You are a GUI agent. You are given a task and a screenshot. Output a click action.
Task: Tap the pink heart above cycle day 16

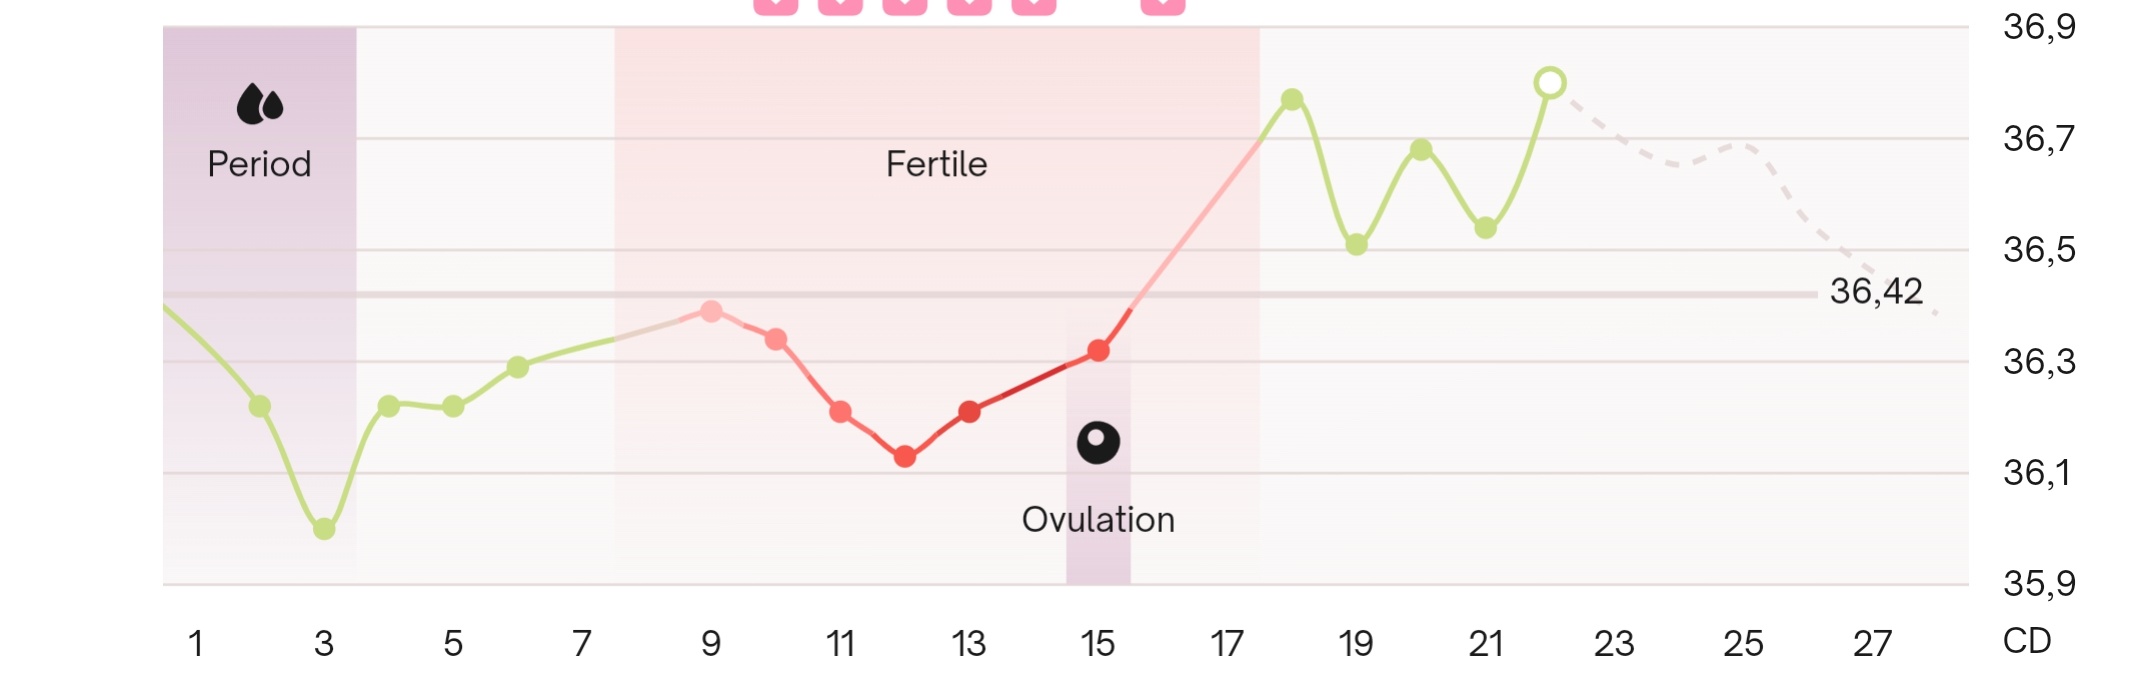[1163, 6]
